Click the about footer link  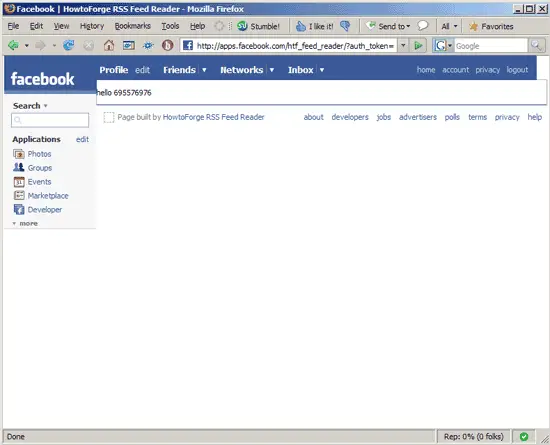(x=314, y=117)
